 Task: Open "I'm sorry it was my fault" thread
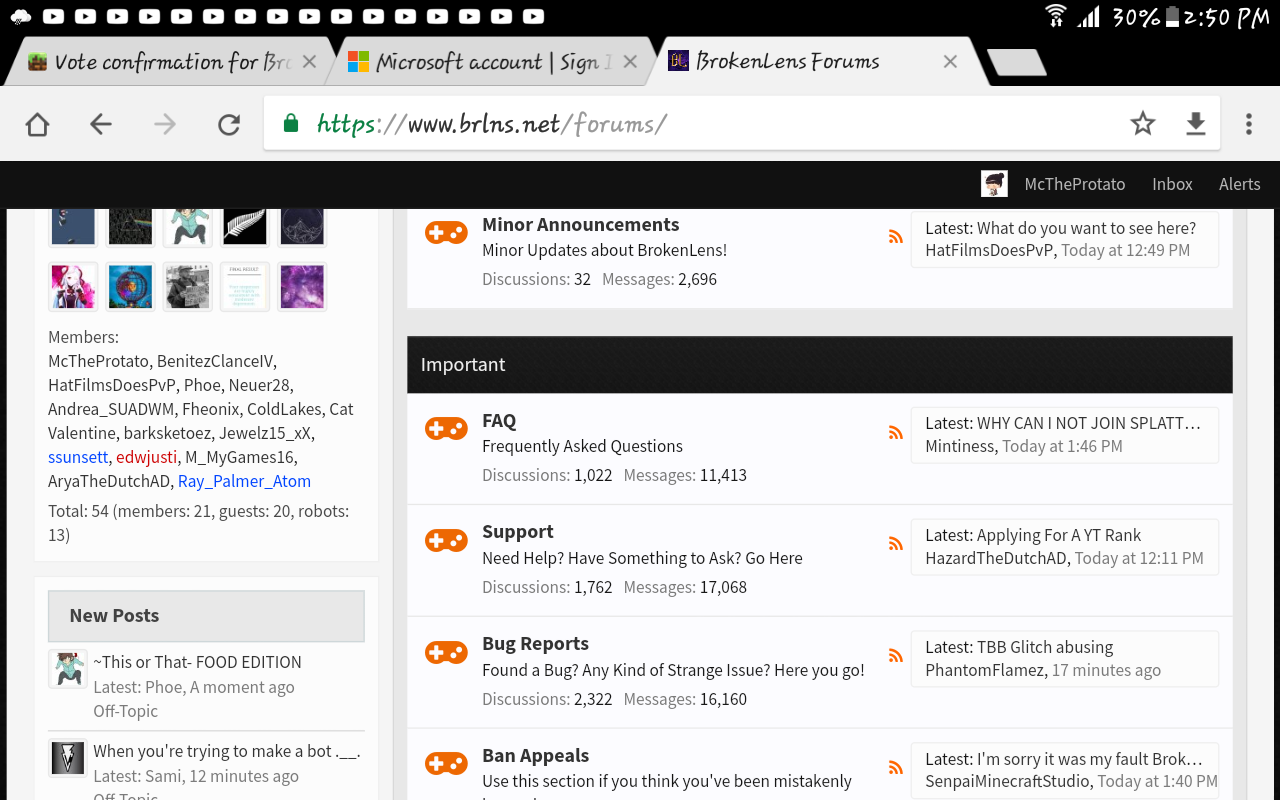coord(1090,759)
